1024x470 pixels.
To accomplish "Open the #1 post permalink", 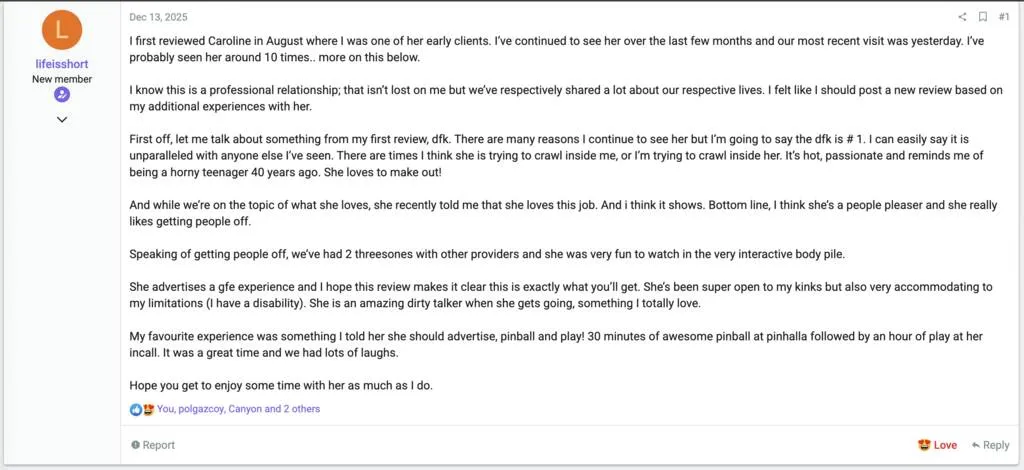I will tap(1004, 17).
